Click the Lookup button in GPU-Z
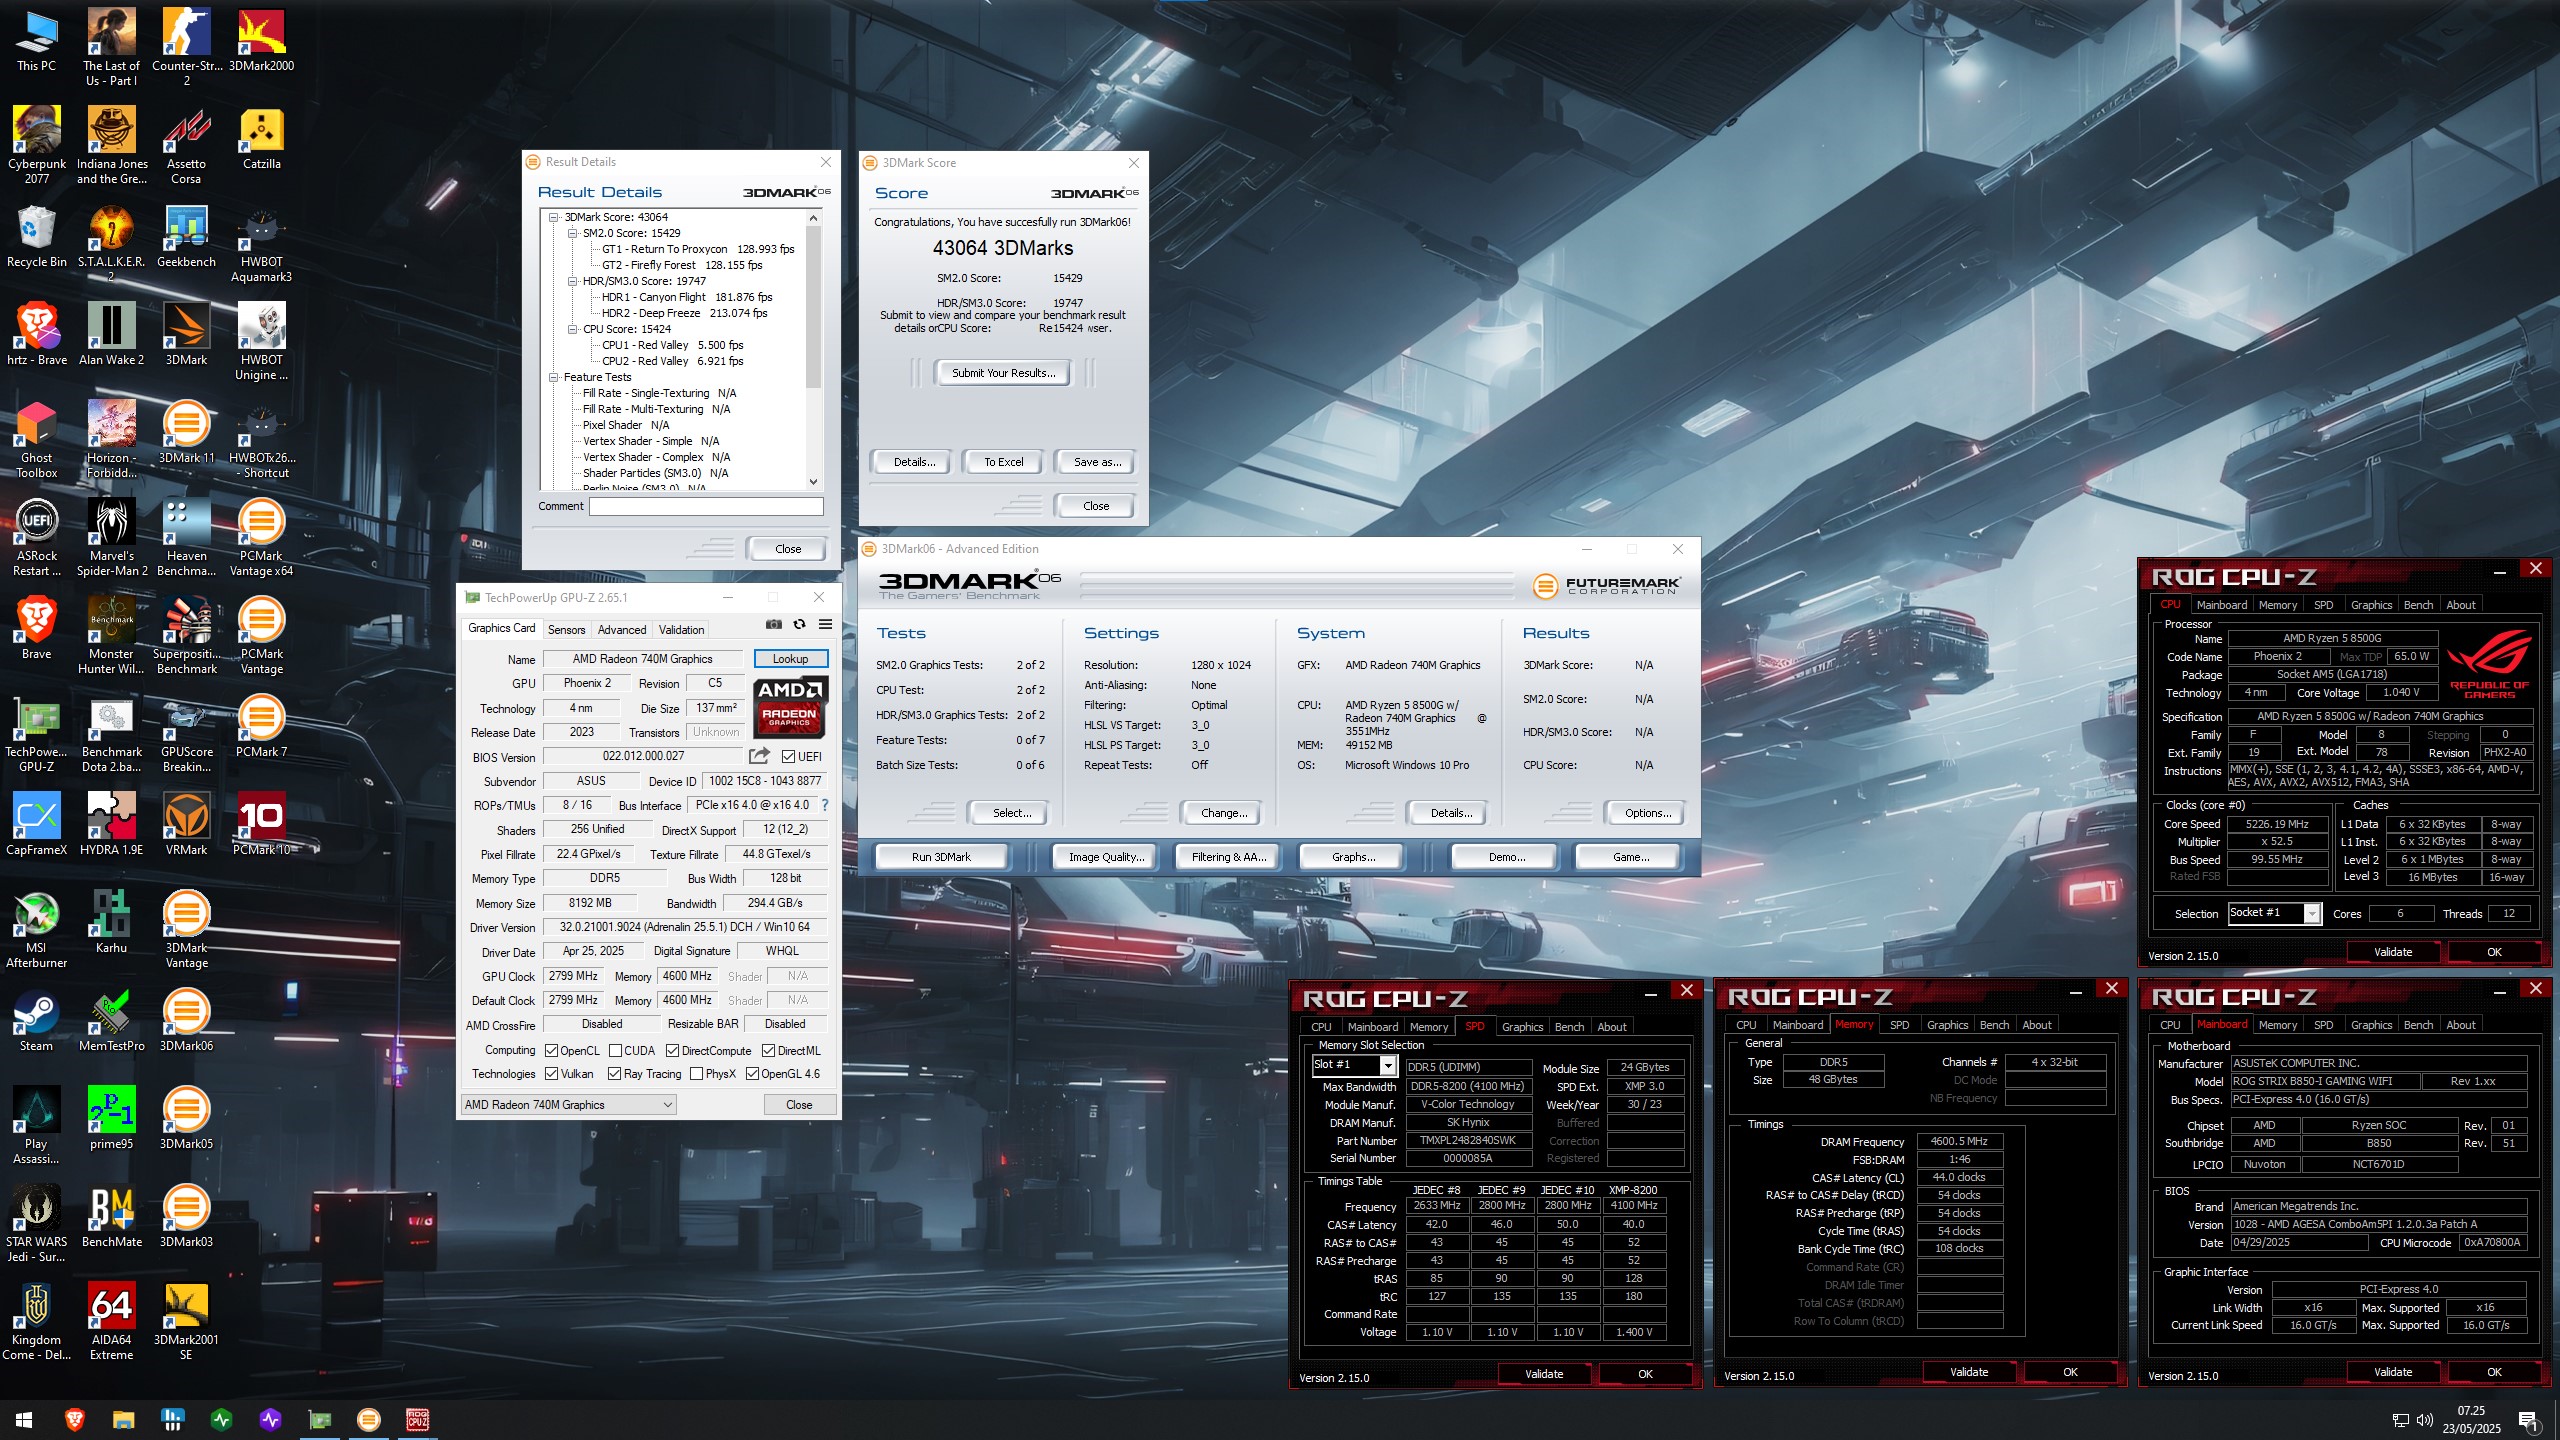 click(790, 659)
